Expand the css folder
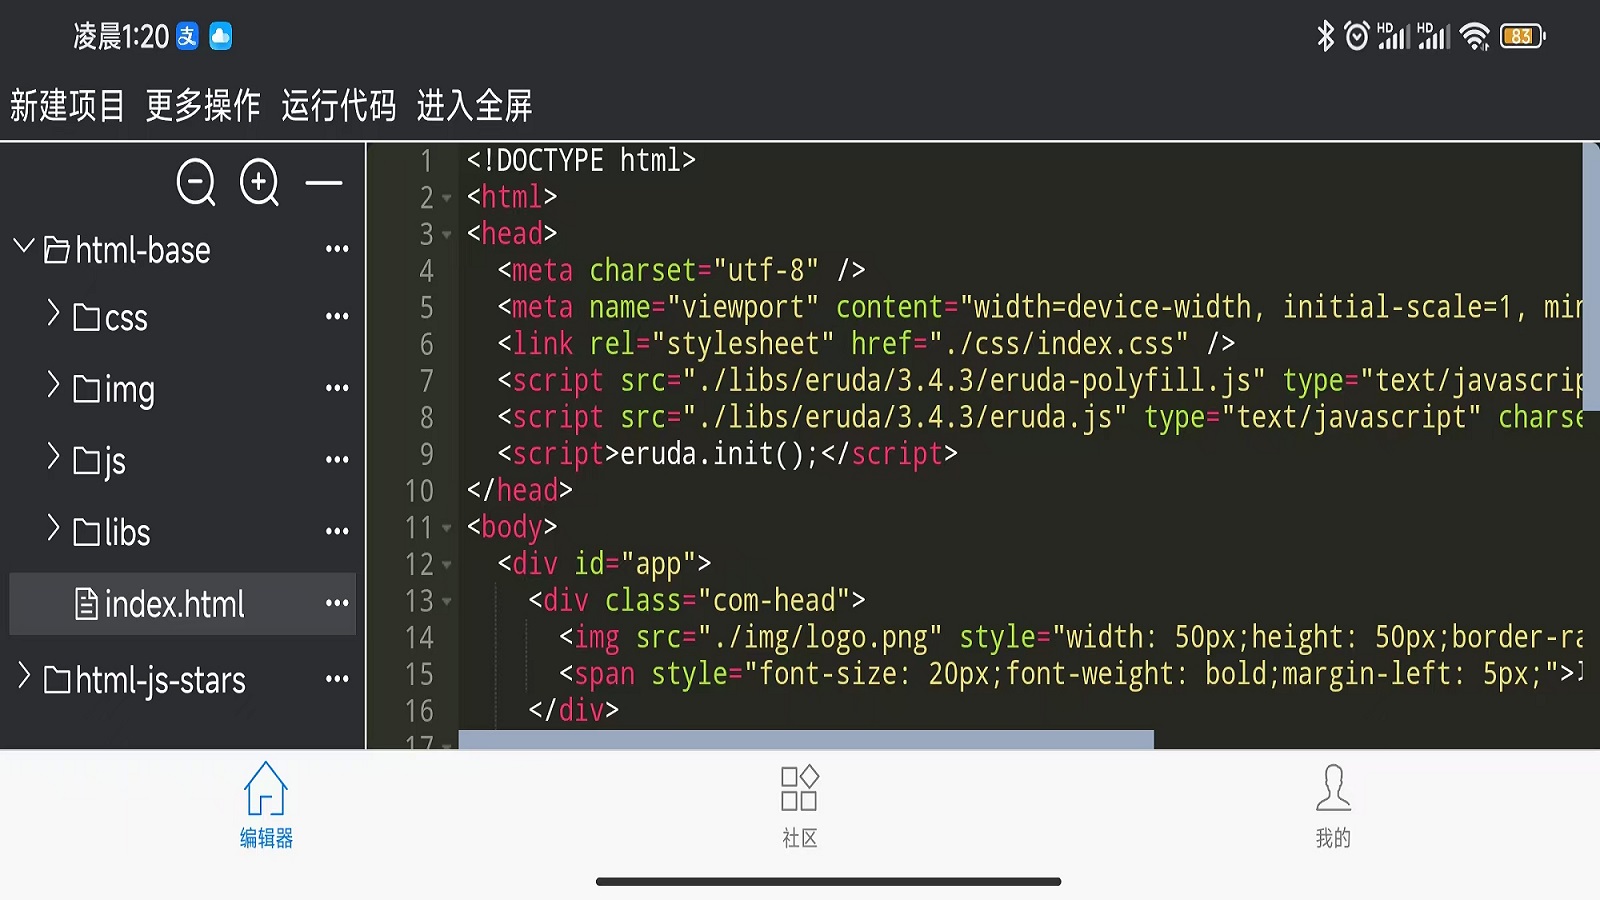1600x900 pixels. point(54,313)
